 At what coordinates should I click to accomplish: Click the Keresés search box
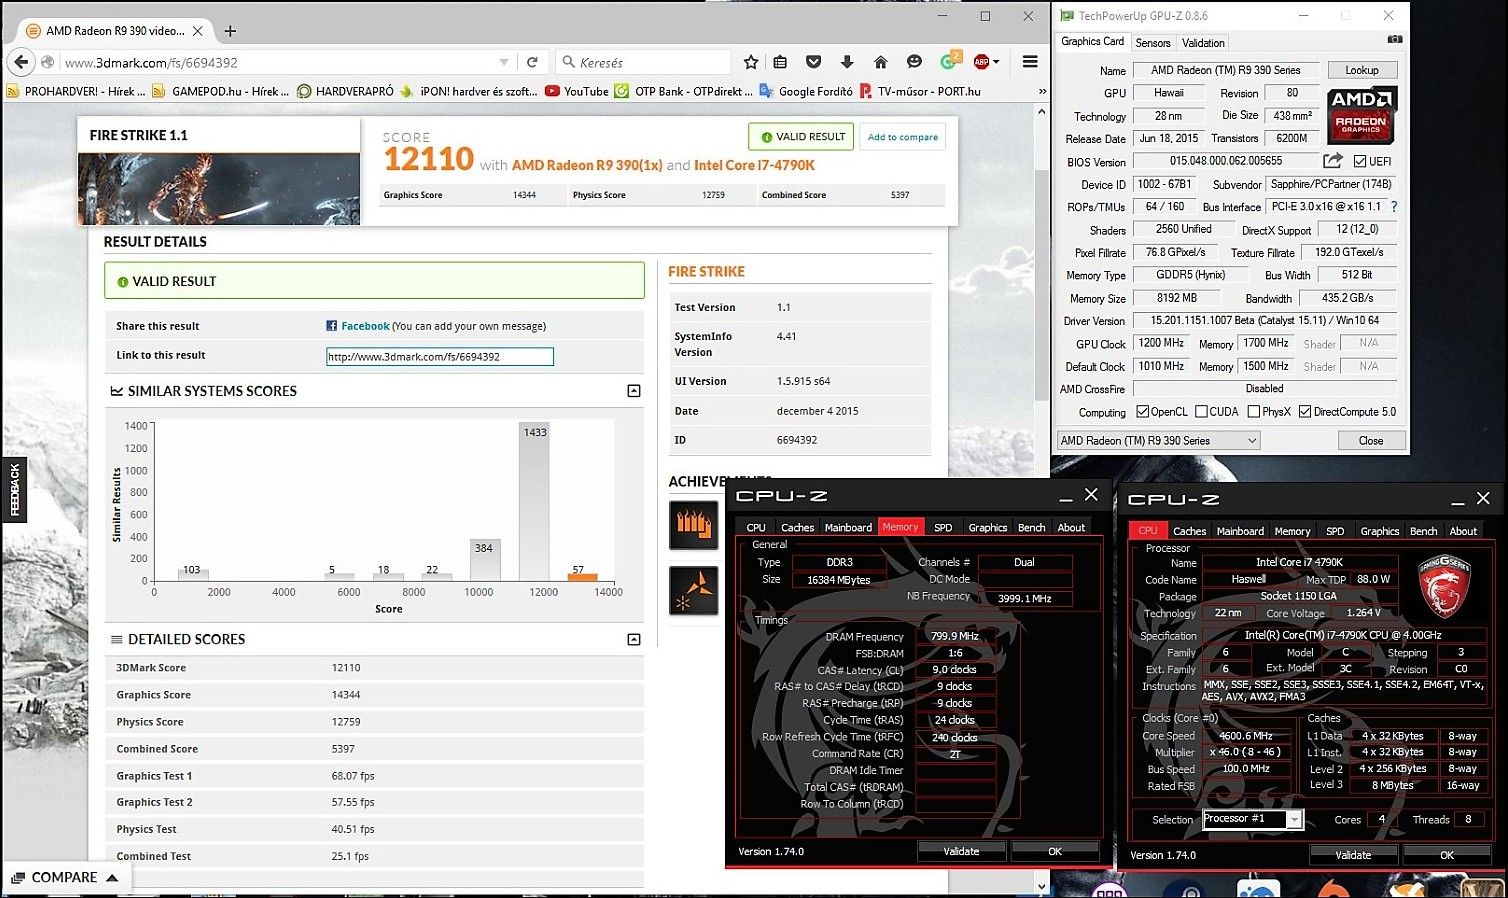pyautogui.click(x=642, y=62)
